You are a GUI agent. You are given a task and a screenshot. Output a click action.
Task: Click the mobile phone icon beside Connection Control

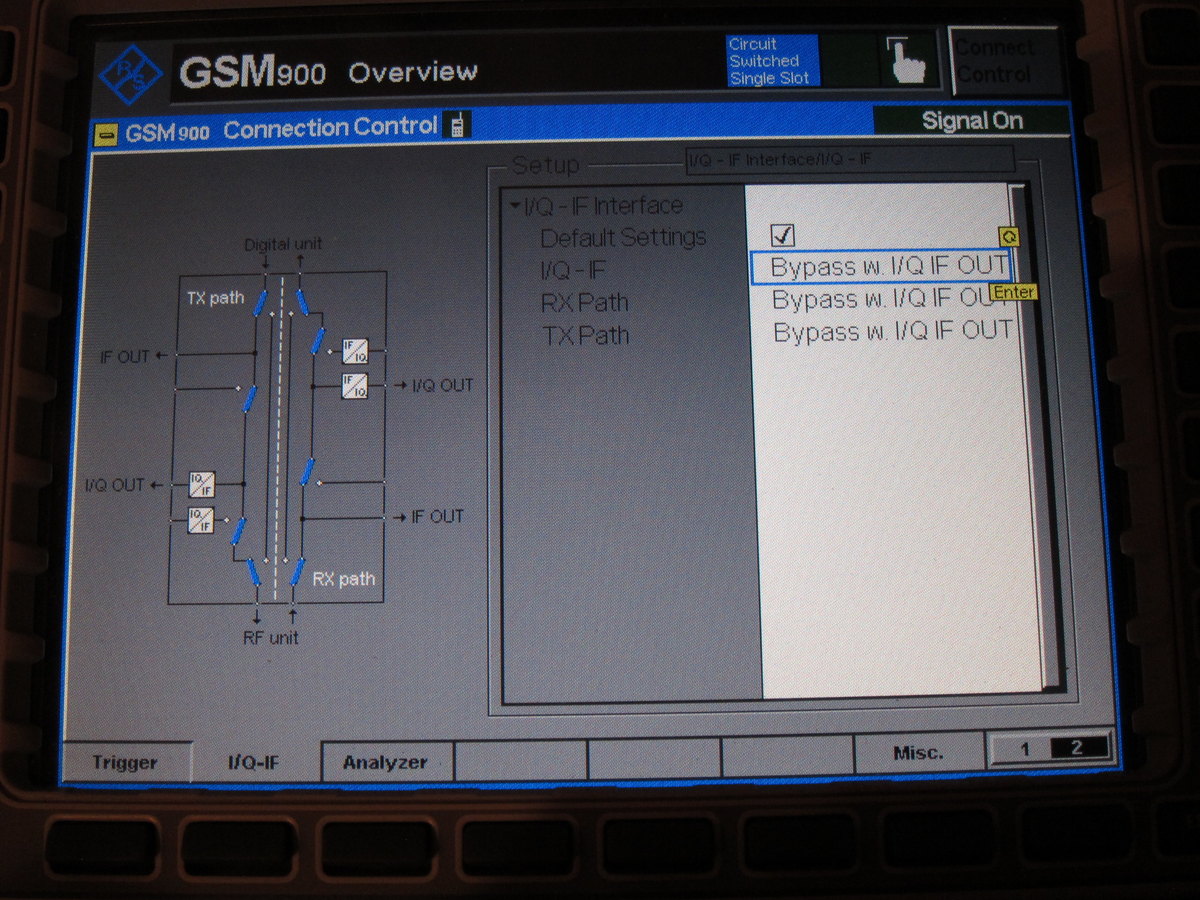pos(457,126)
